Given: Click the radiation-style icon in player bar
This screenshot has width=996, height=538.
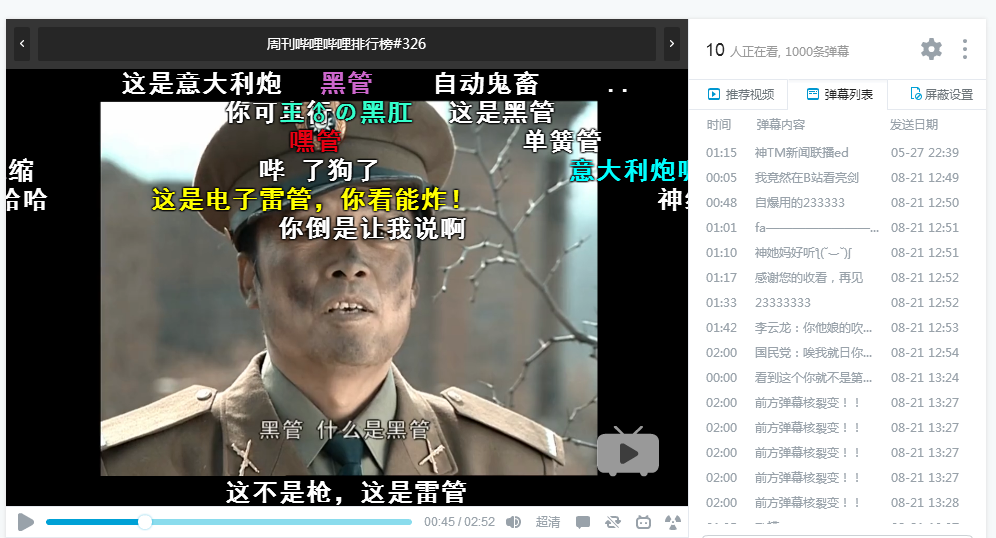Looking at the screenshot, I should pyautogui.click(x=673, y=522).
